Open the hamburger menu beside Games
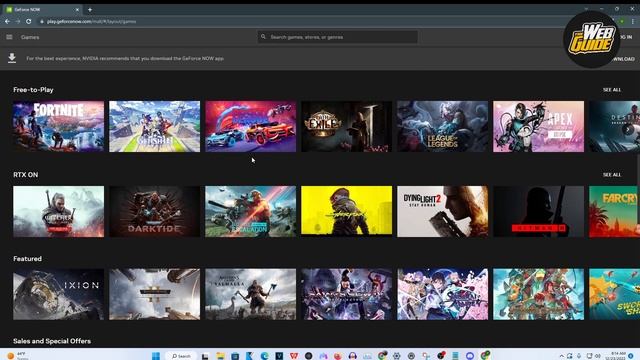640x360 pixels. 9,37
